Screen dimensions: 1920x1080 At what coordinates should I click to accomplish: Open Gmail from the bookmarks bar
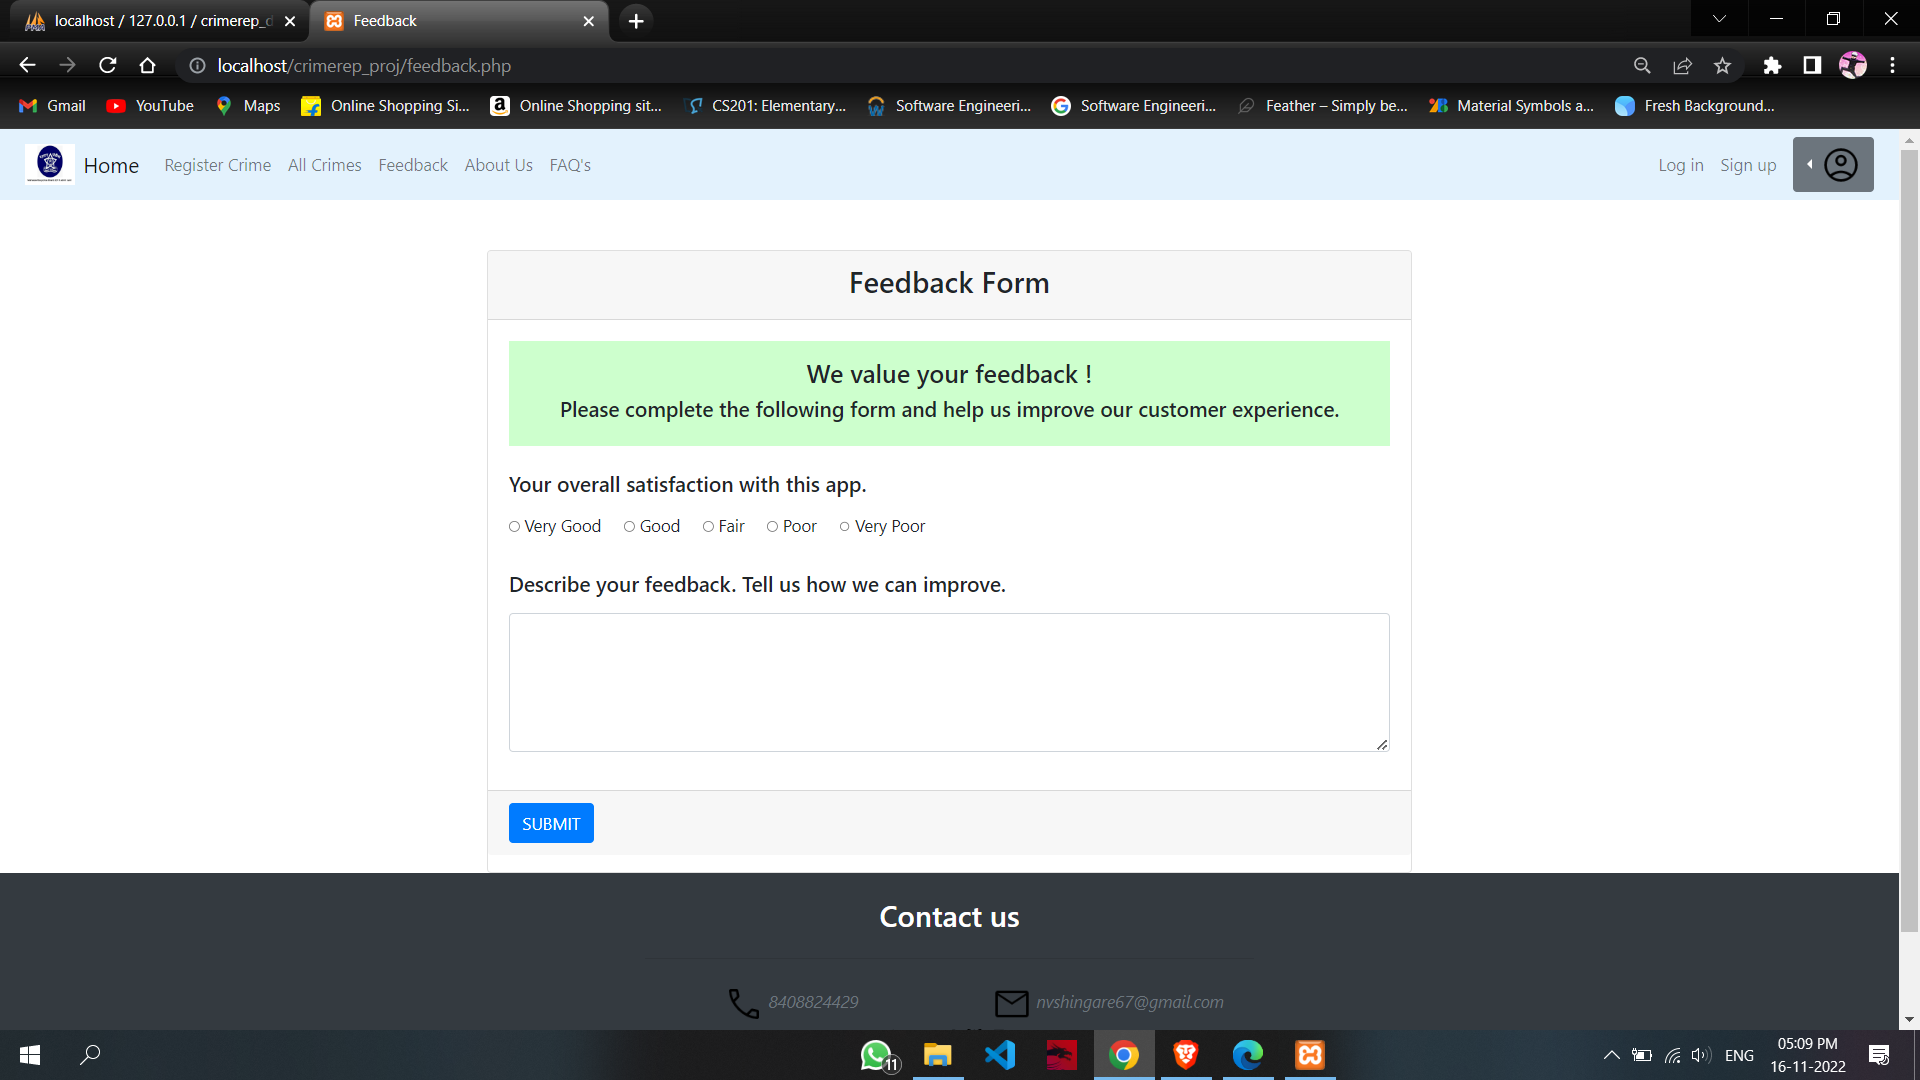pyautogui.click(x=50, y=105)
